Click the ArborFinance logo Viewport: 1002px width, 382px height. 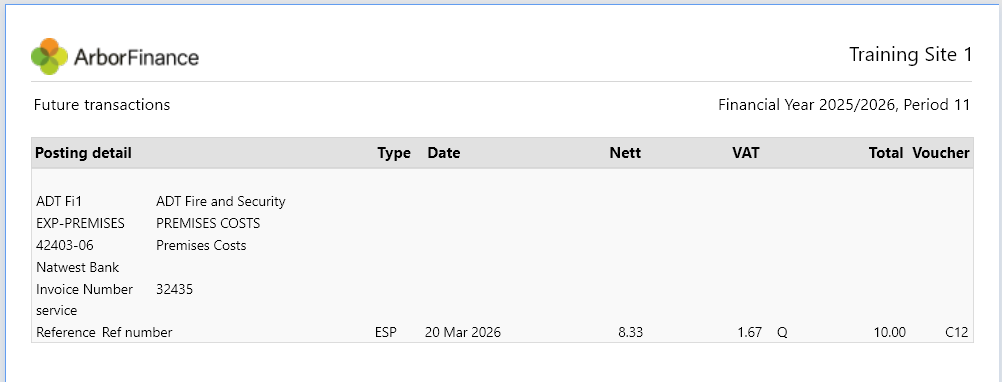click(x=115, y=56)
